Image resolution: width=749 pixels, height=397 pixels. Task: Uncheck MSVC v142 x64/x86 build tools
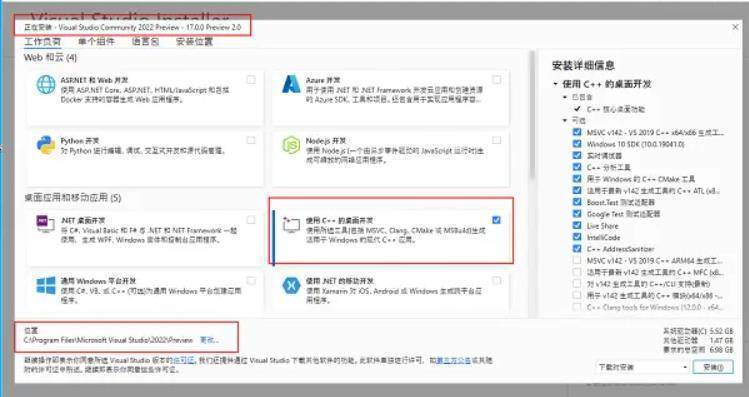(x=577, y=132)
